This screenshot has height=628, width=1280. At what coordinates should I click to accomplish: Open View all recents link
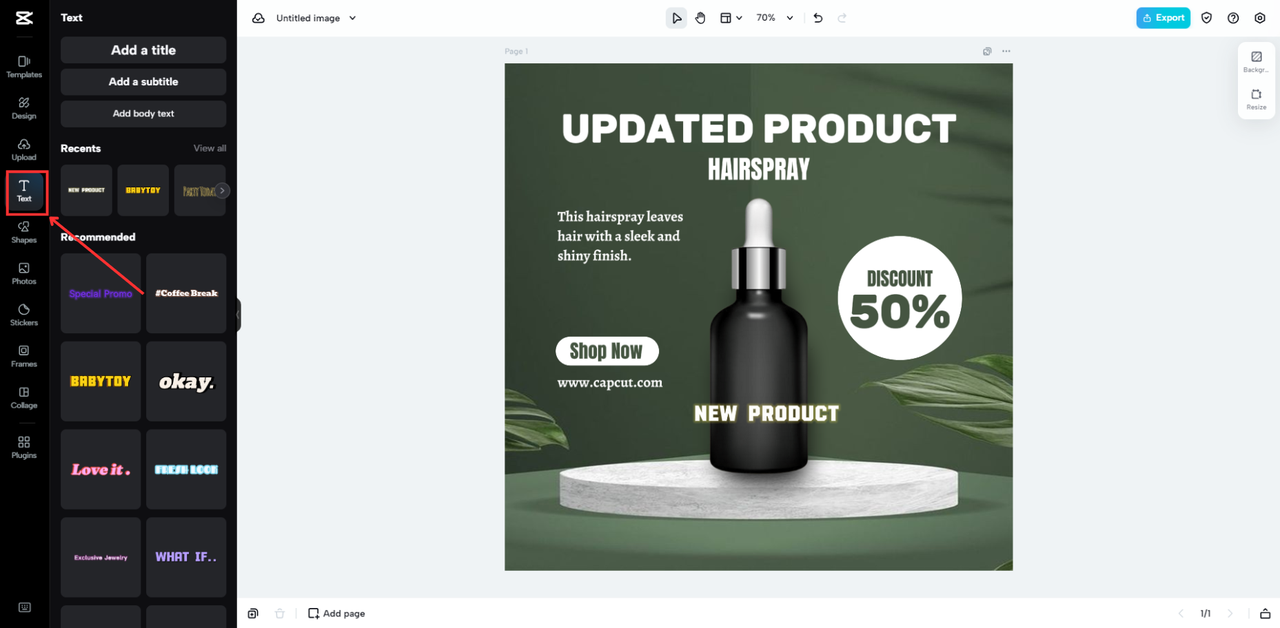(x=210, y=148)
